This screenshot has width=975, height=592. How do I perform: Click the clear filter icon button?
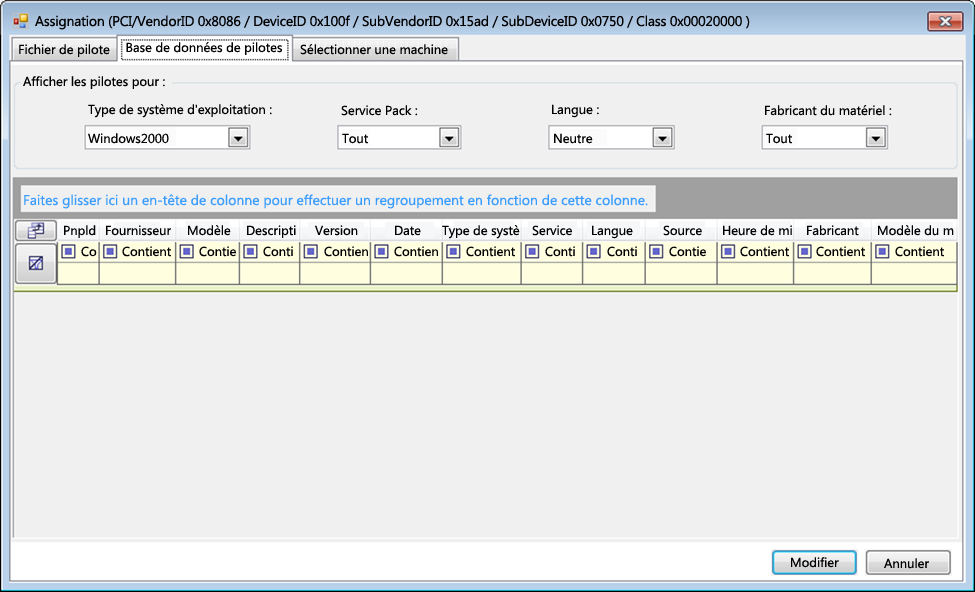36,263
